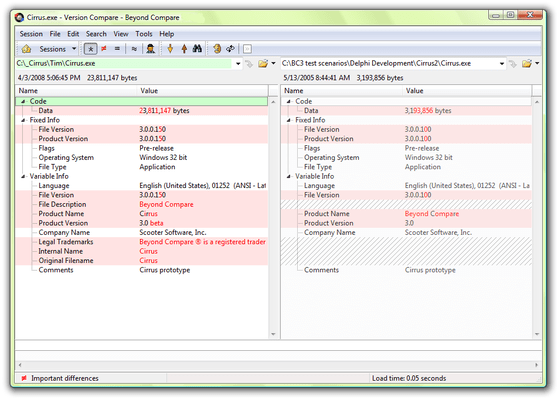Open the Tools menu
The width and height of the screenshot is (558, 400).
coord(144,34)
